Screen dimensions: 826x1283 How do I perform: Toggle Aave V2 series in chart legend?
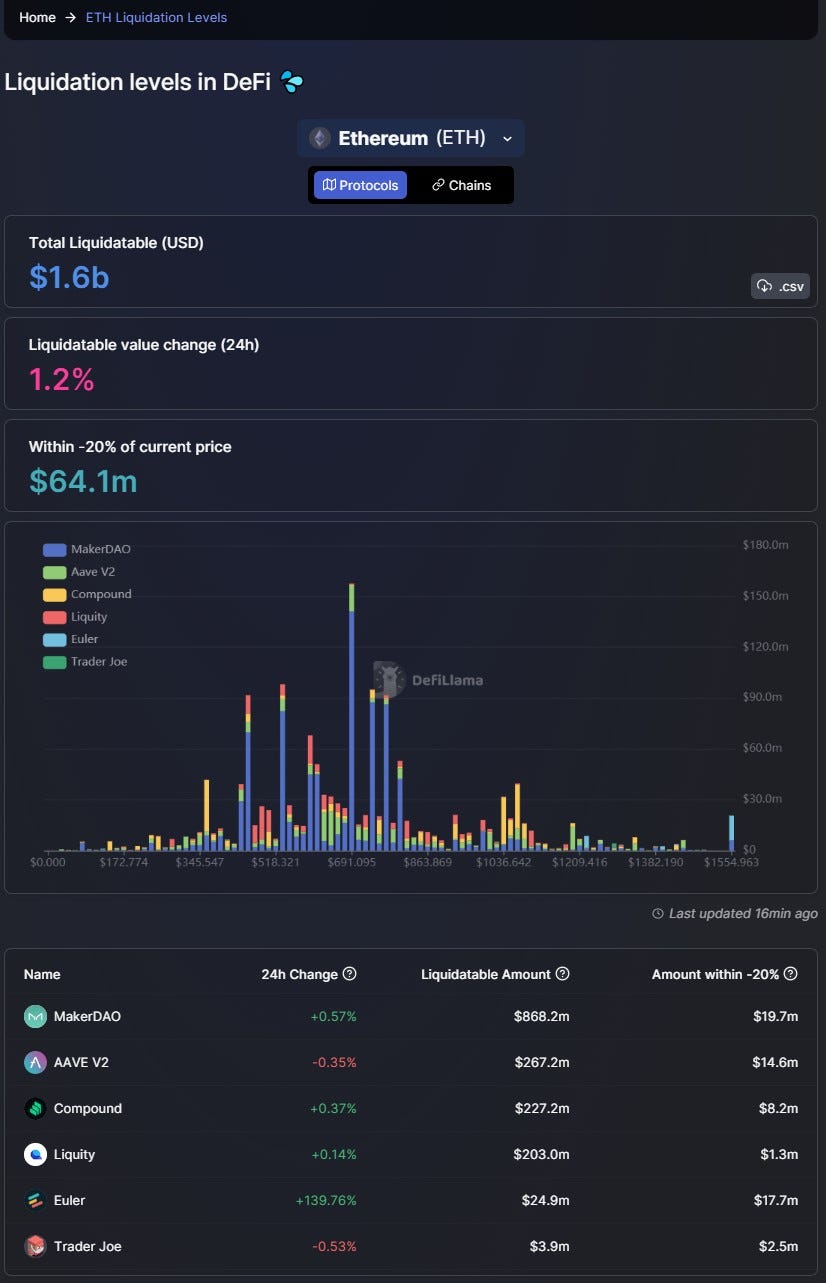pos(79,572)
